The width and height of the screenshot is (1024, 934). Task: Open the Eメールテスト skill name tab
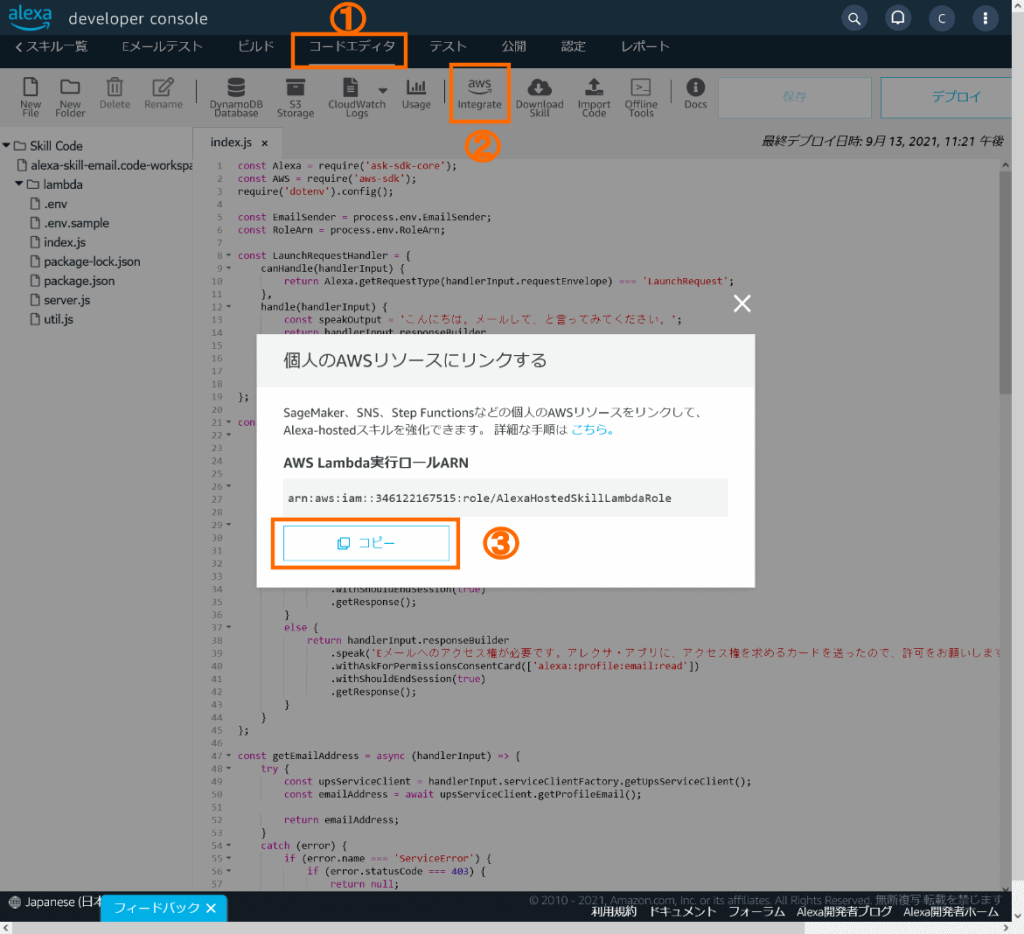tap(162, 46)
